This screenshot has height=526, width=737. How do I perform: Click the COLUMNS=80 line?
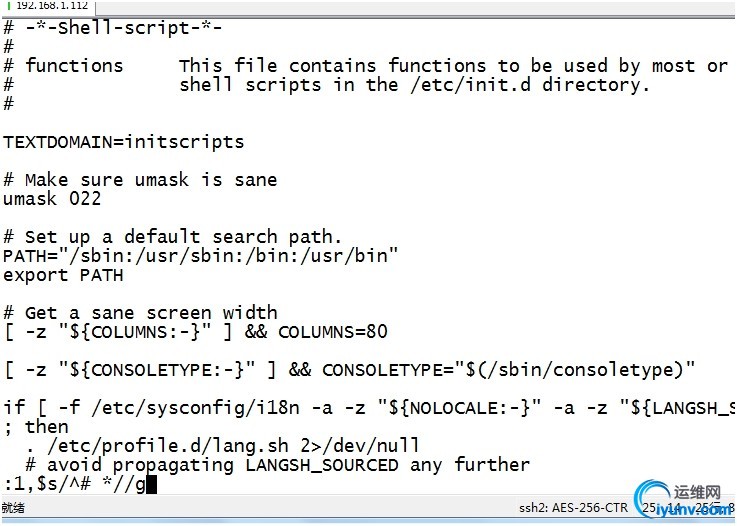[195, 332]
